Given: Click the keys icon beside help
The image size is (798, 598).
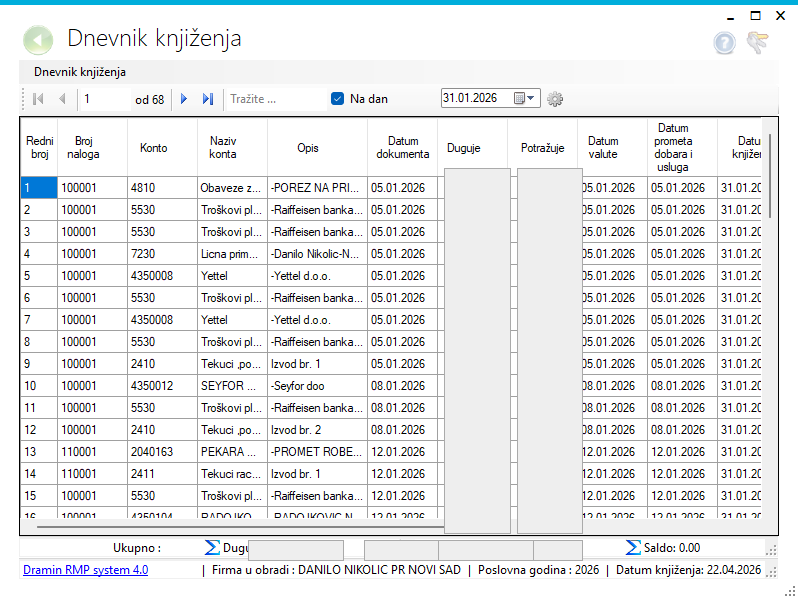Looking at the screenshot, I should tap(758, 42).
